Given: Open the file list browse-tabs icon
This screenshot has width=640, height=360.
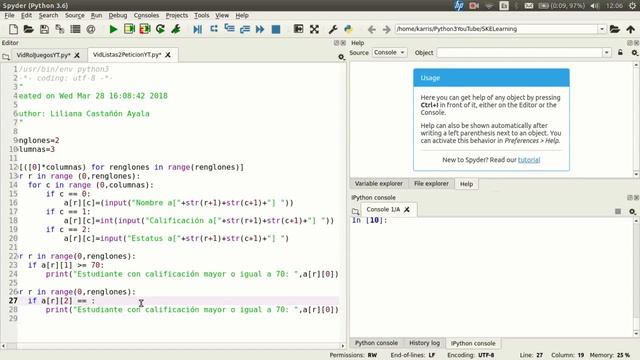Looking at the screenshot, I should (x=75, y=29).
